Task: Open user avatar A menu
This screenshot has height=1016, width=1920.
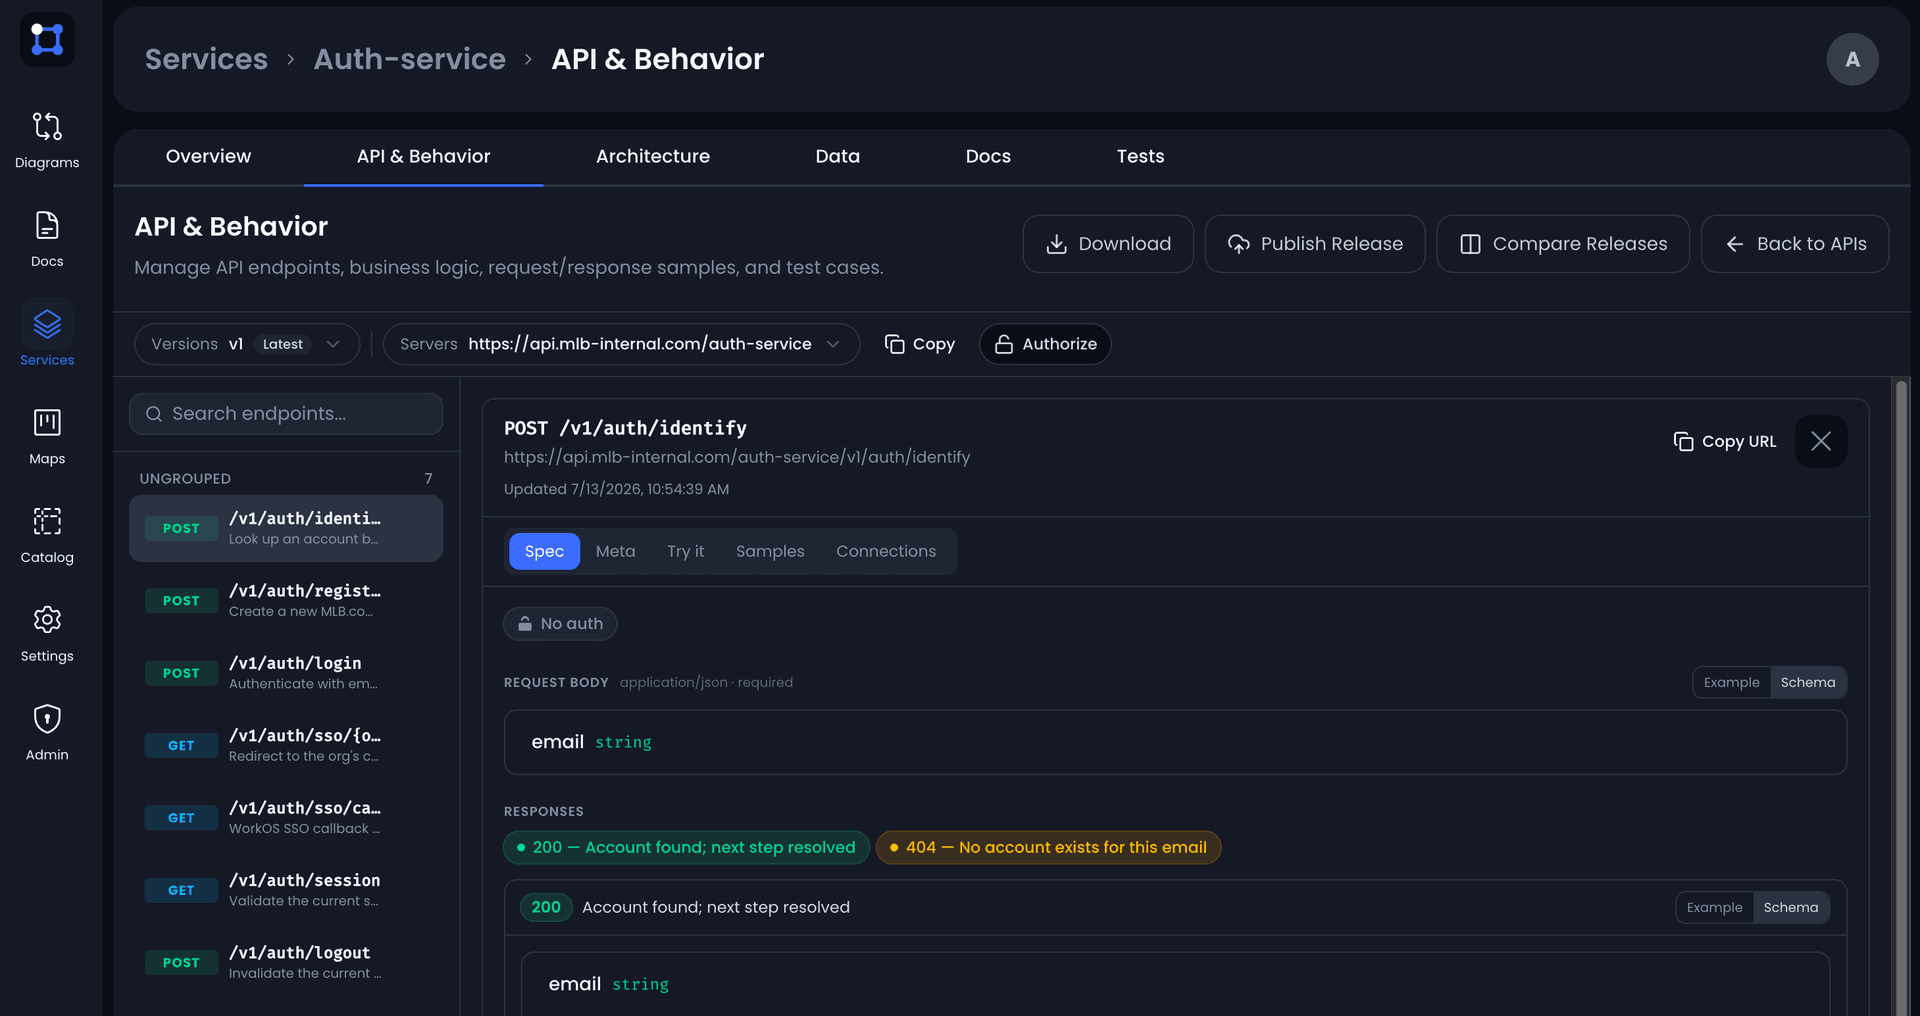Action: coord(1852,59)
